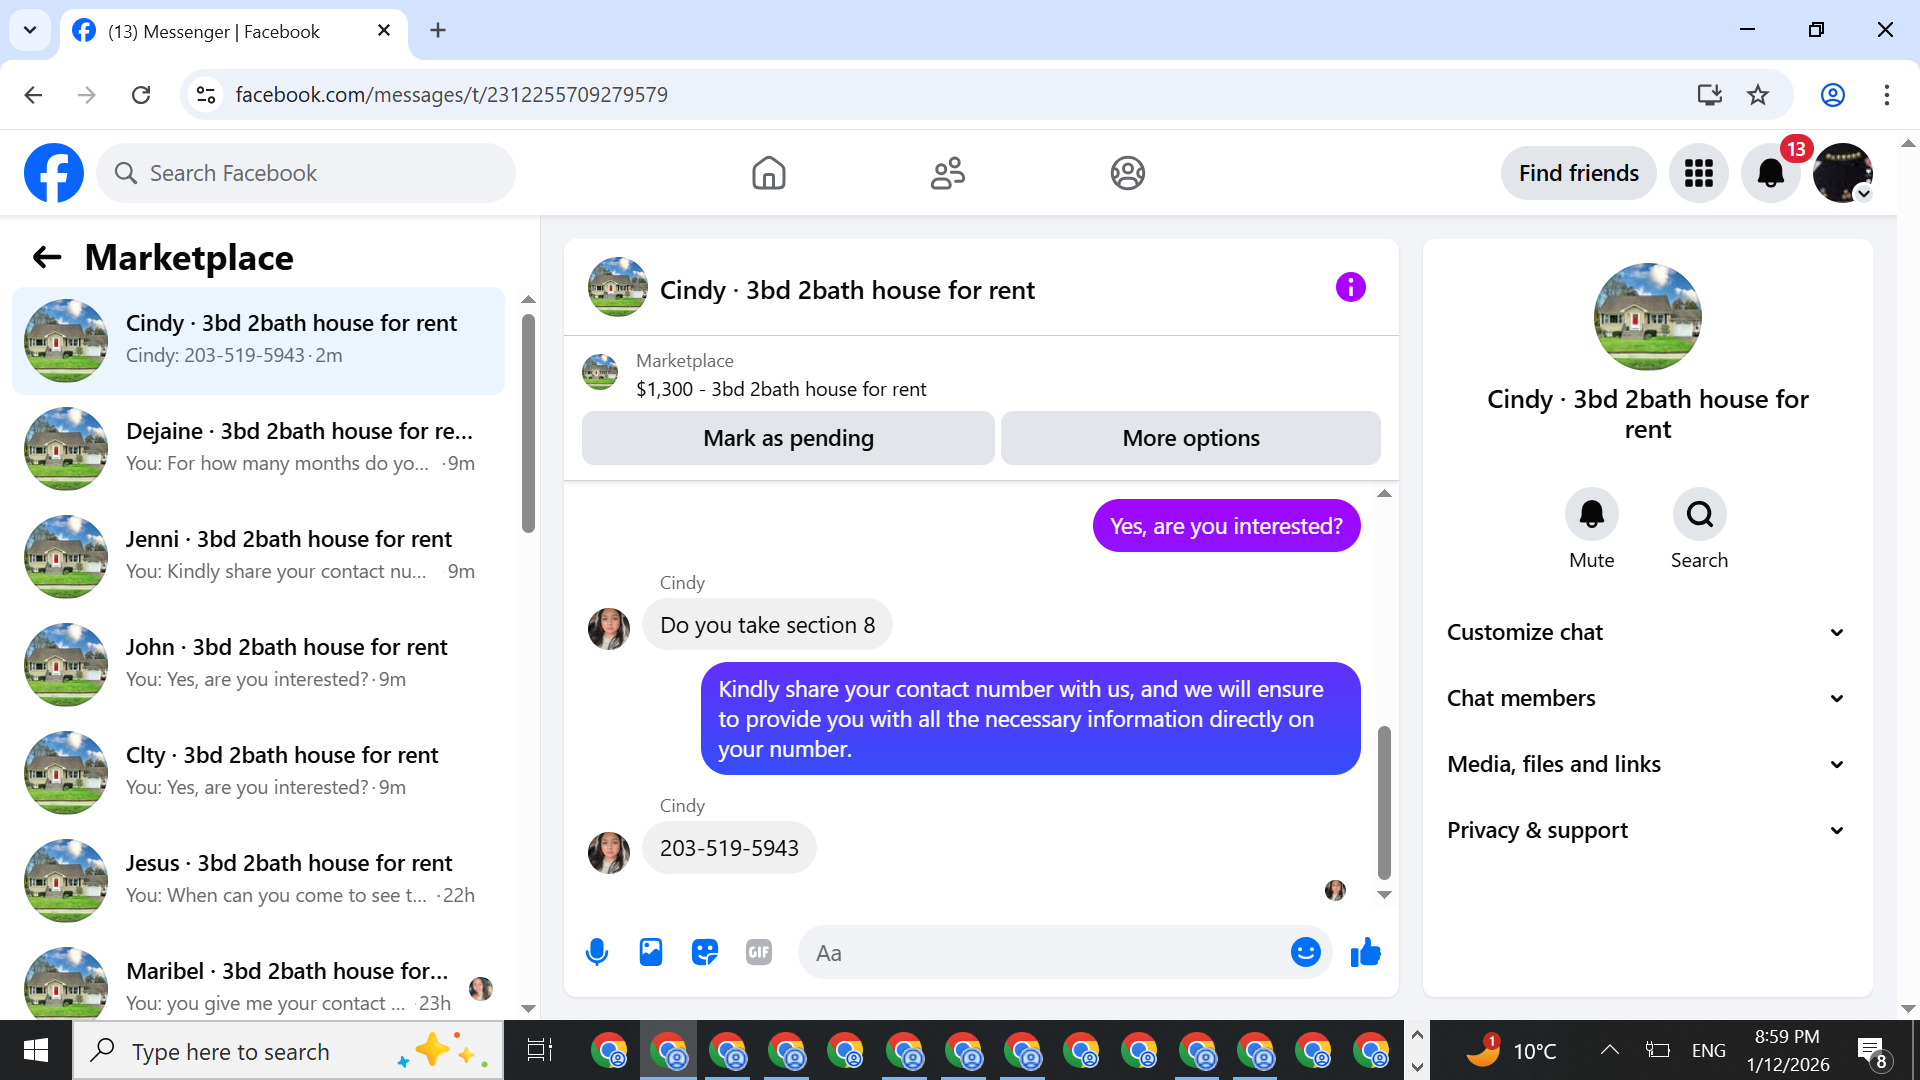The width and height of the screenshot is (1920, 1080).
Task: Click the voice message microphone icon
Action: (597, 952)
